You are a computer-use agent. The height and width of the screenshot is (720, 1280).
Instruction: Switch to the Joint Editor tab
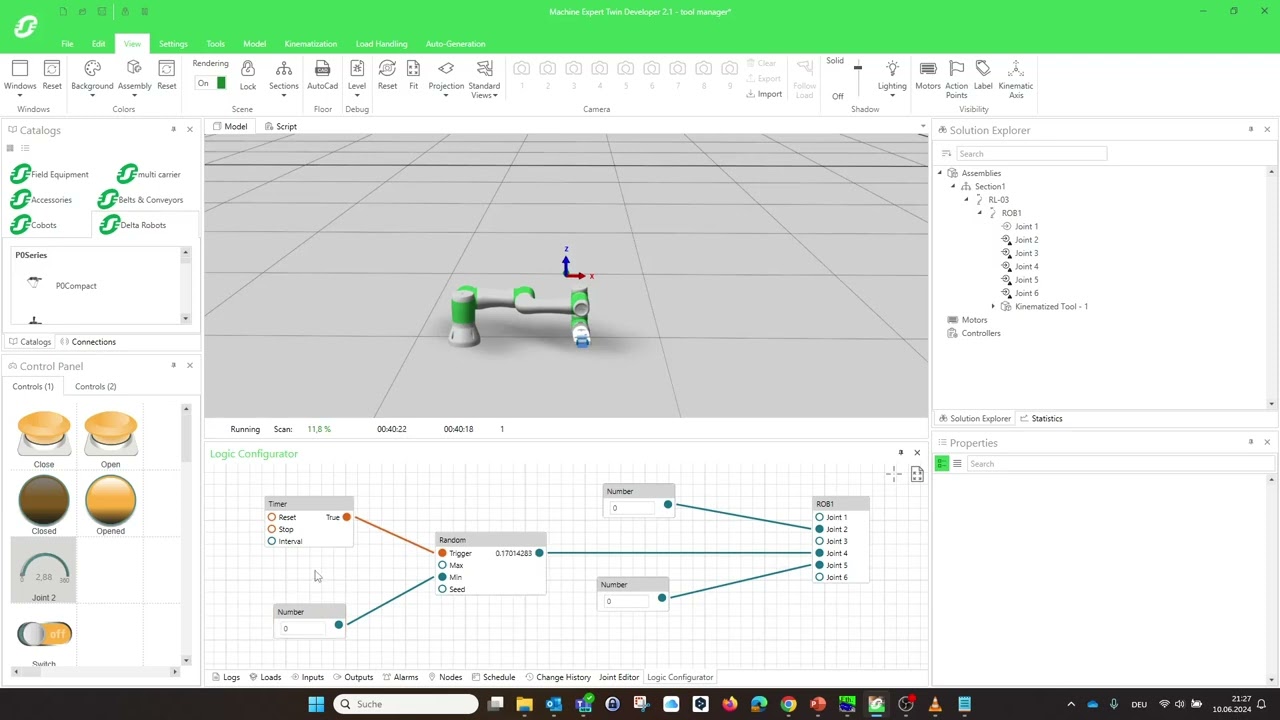[619, 677]
